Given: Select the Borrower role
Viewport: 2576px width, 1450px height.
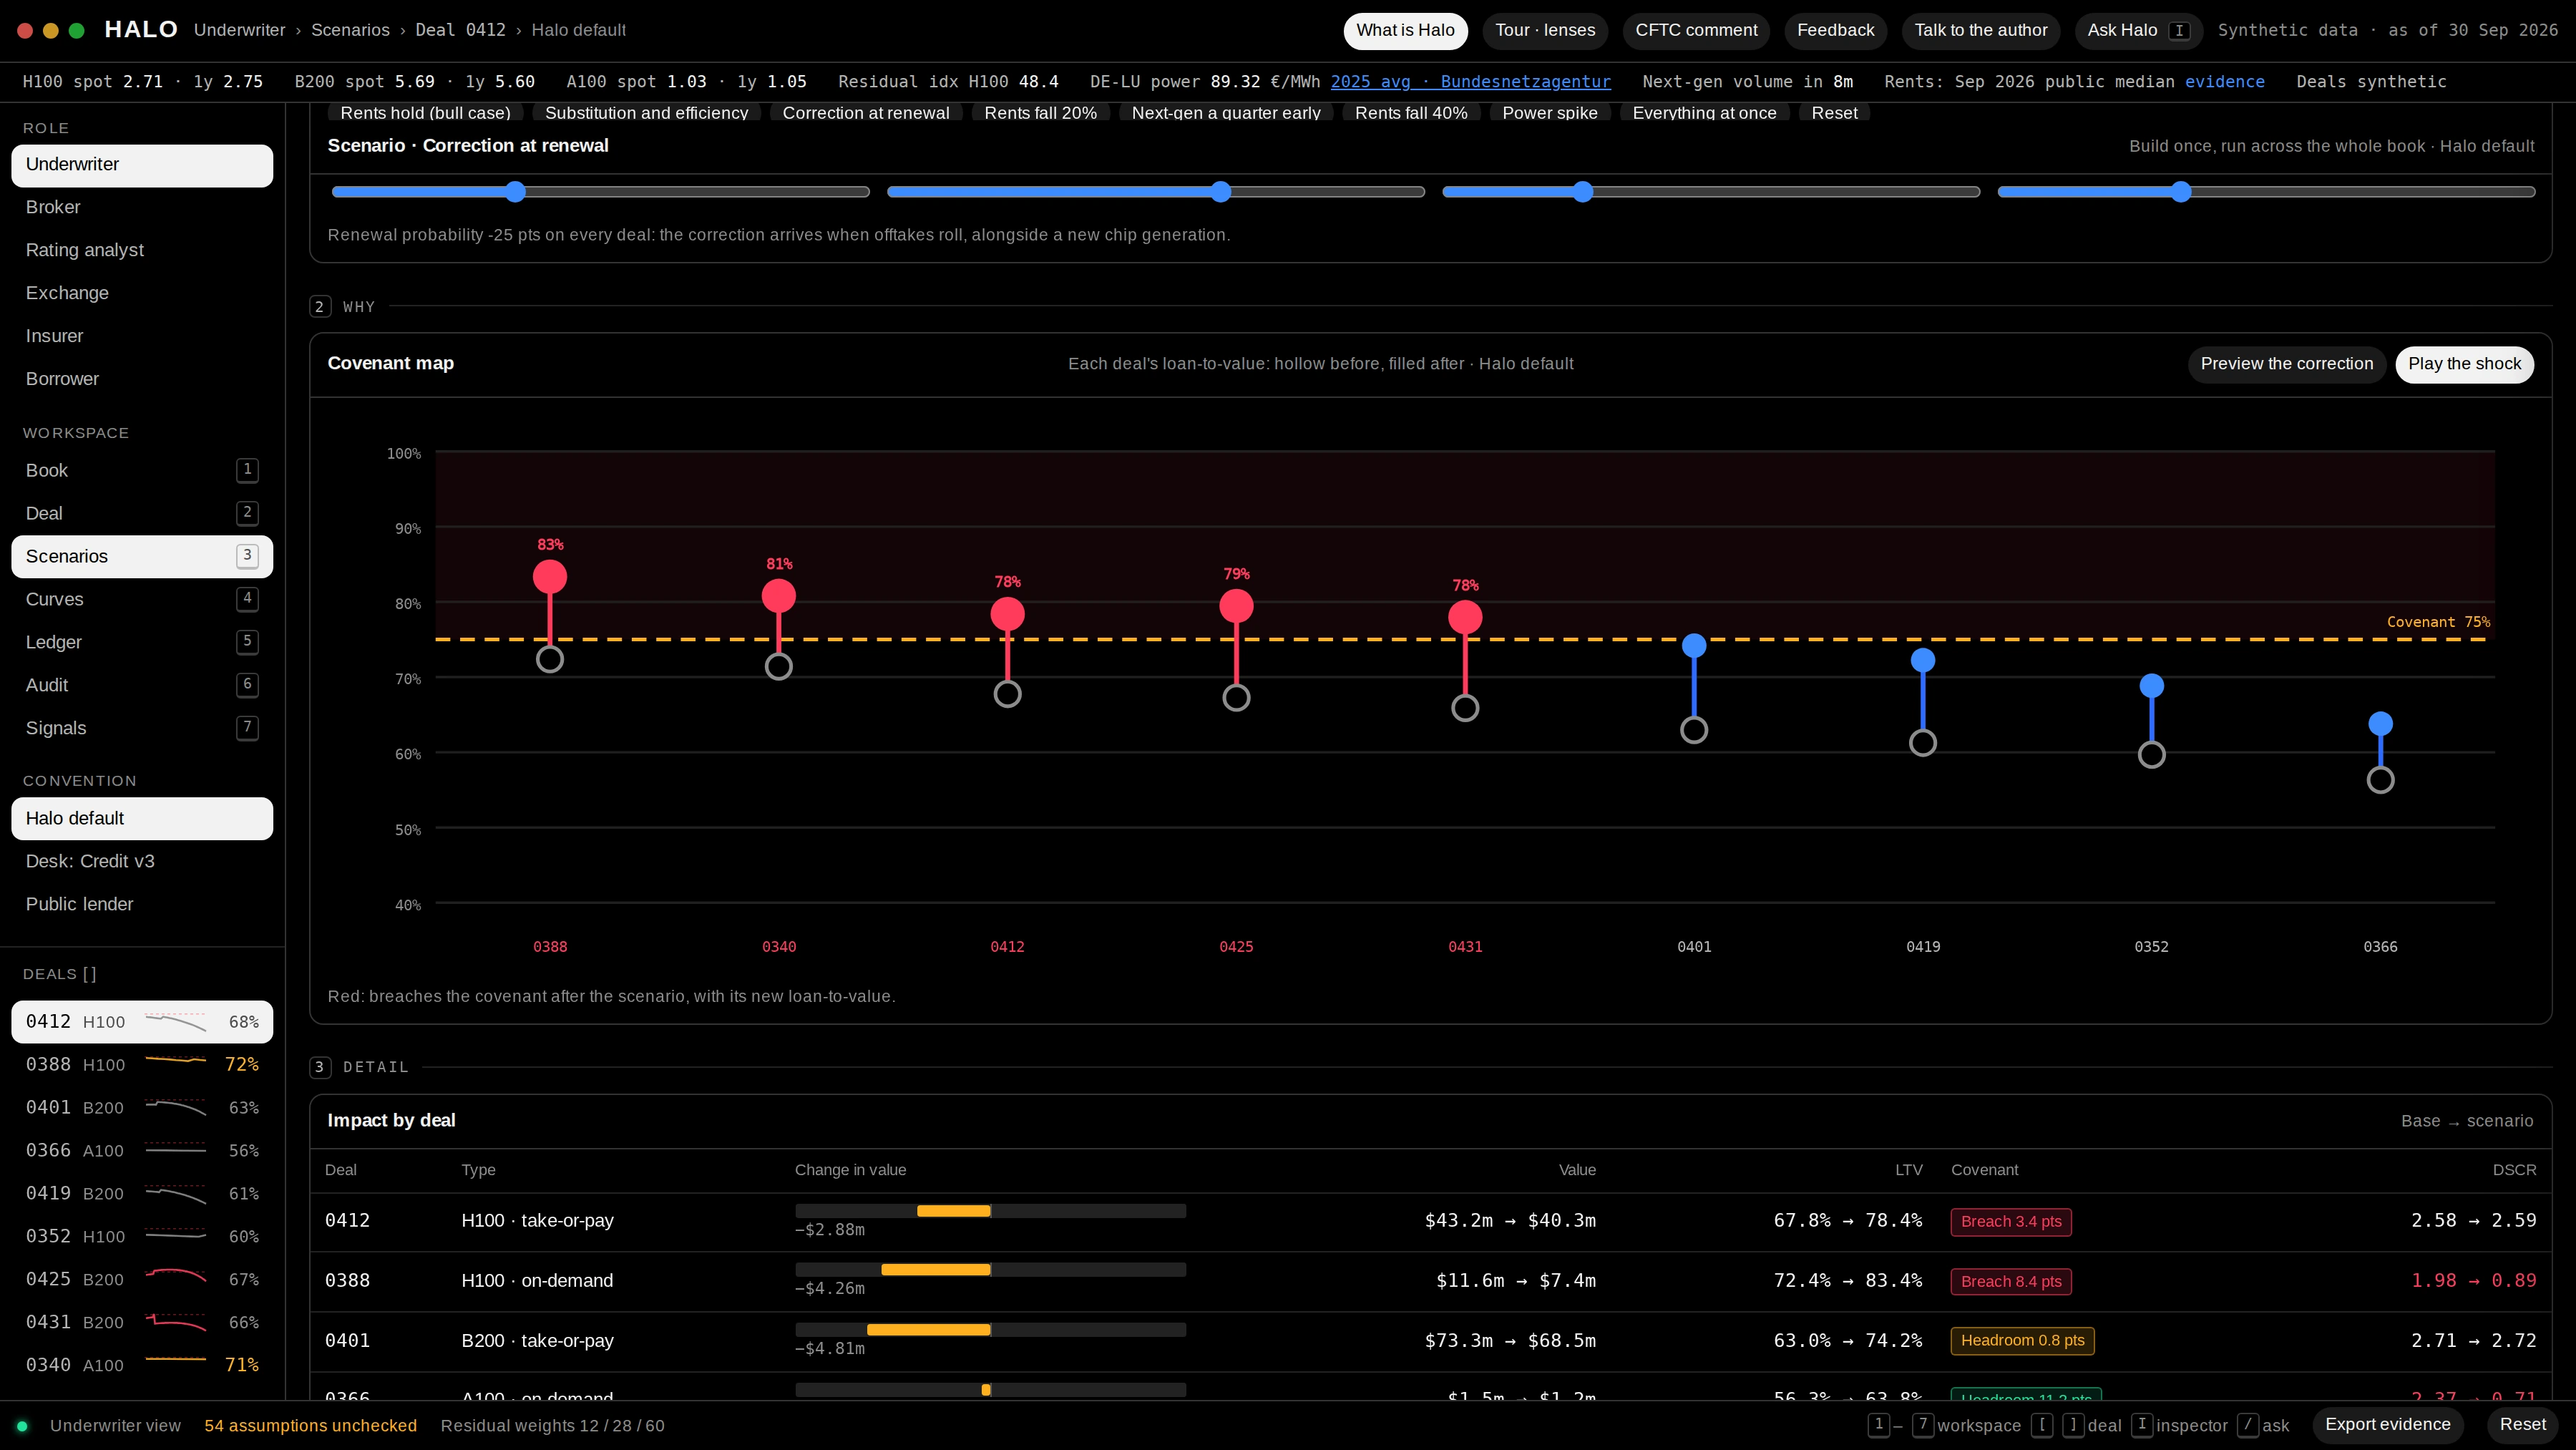Looking at the screenshot, I should 141,379.
